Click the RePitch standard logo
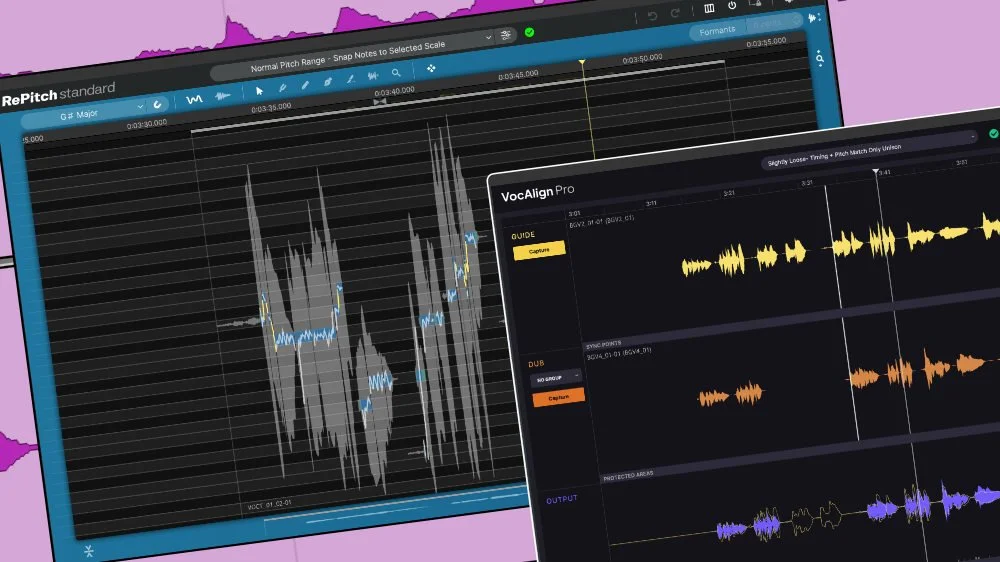Image resolution: width=1000 pixels, height=562 pixels. point(59,94)
